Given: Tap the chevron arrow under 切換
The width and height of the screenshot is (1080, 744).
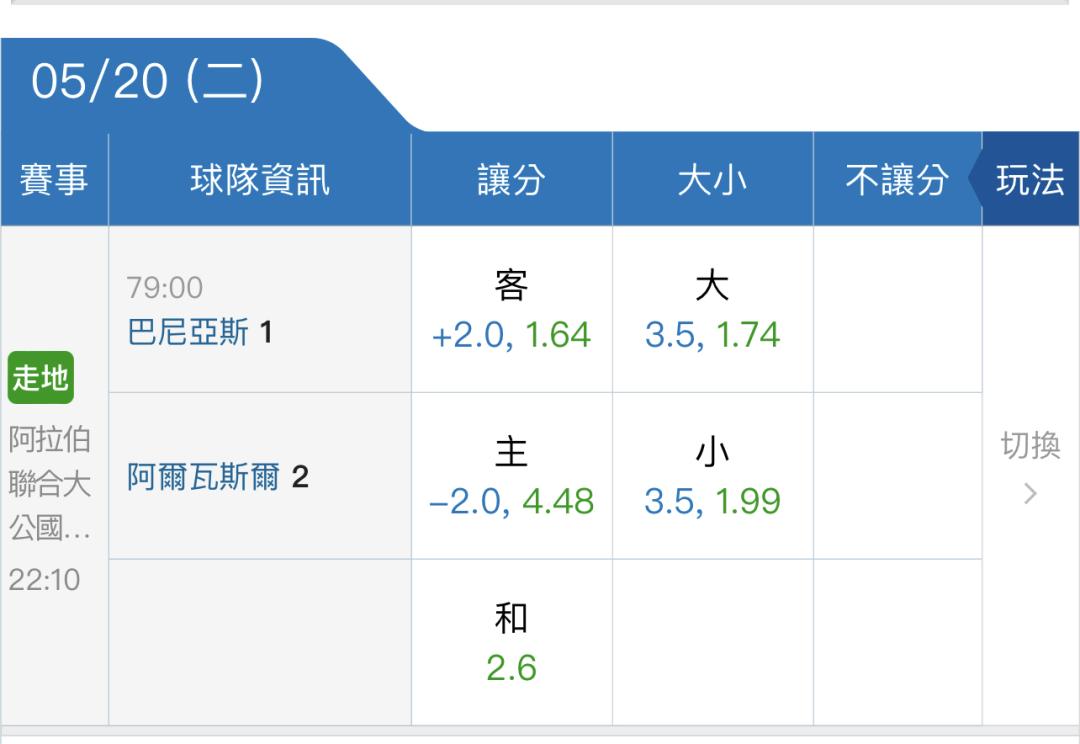Looking at the screenshot, I should point(1030,493).
